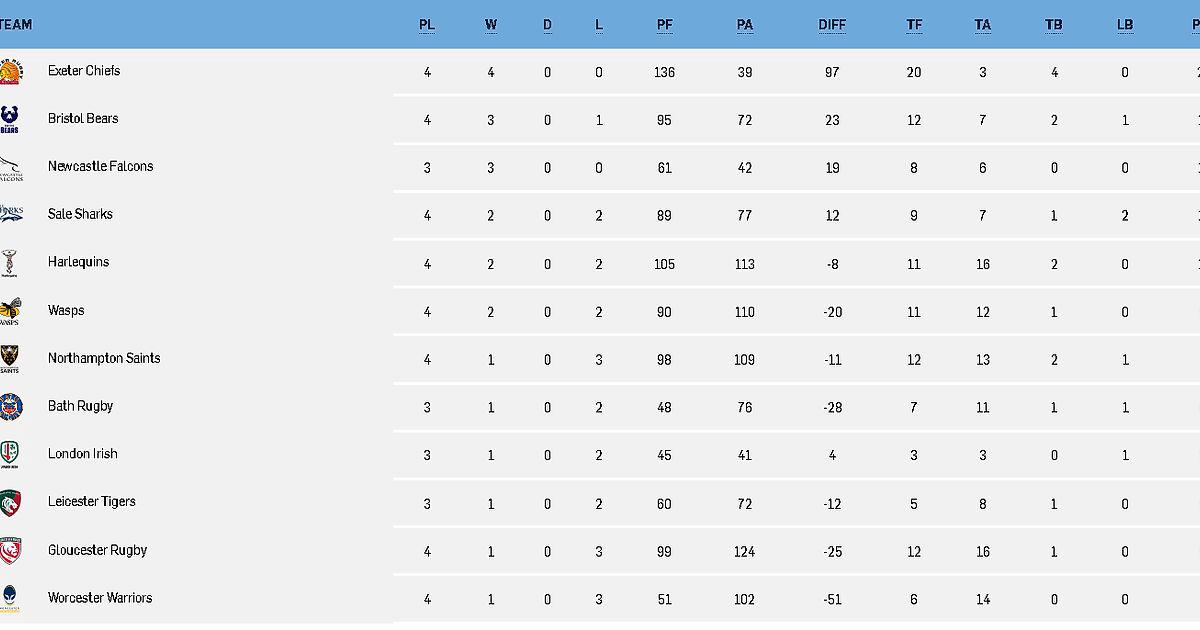Click the Harlequins club crest
This screenshot has height=630, width=1200.
pos(9,264)
